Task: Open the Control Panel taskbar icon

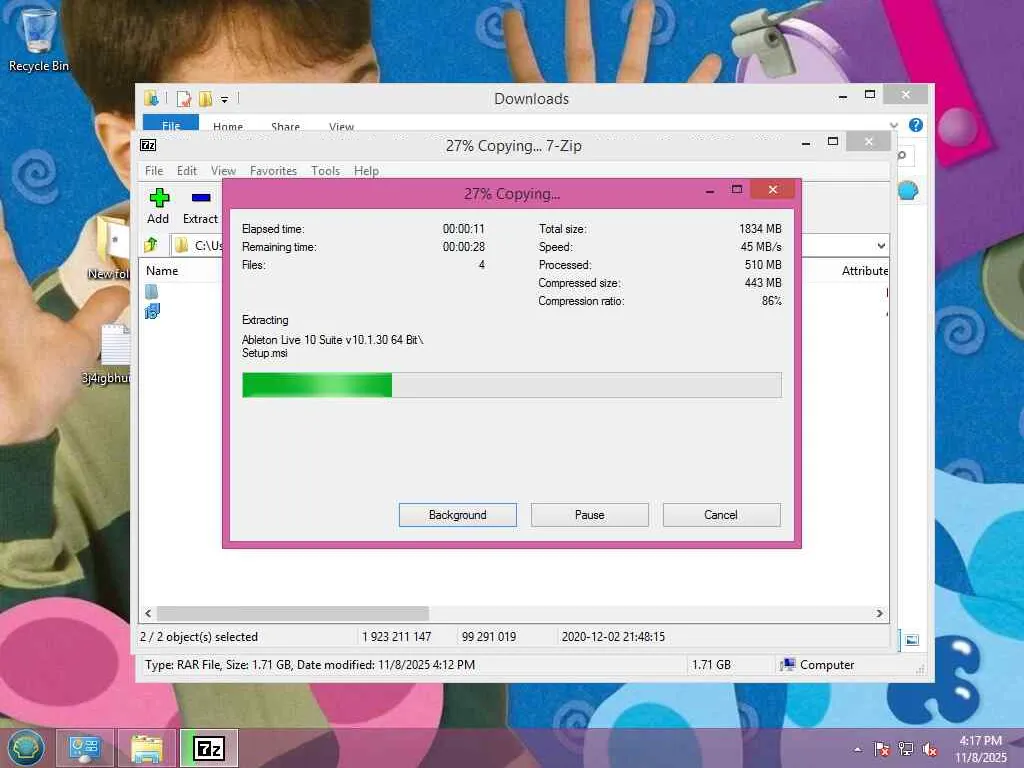Action: pos(85,748)
